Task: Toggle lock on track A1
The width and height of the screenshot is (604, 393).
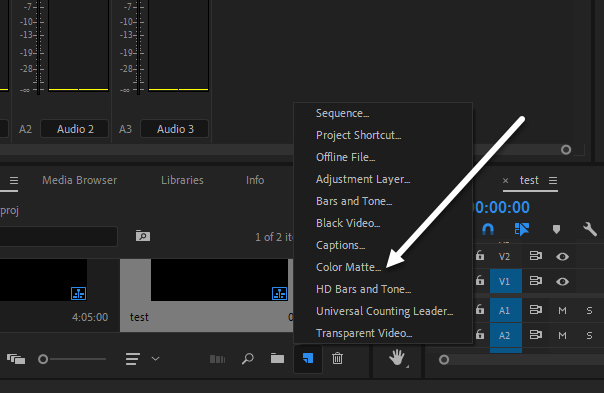Action: 480,309
